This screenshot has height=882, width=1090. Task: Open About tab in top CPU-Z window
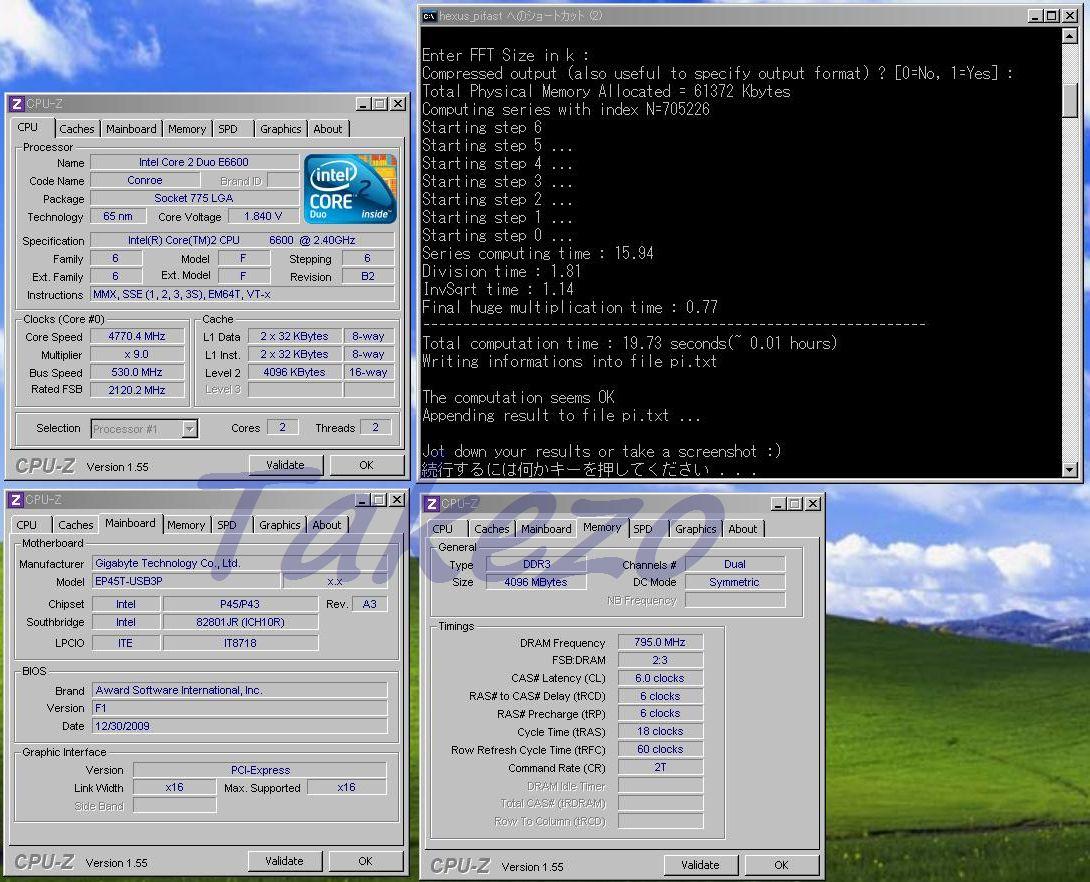coord(327,129)
